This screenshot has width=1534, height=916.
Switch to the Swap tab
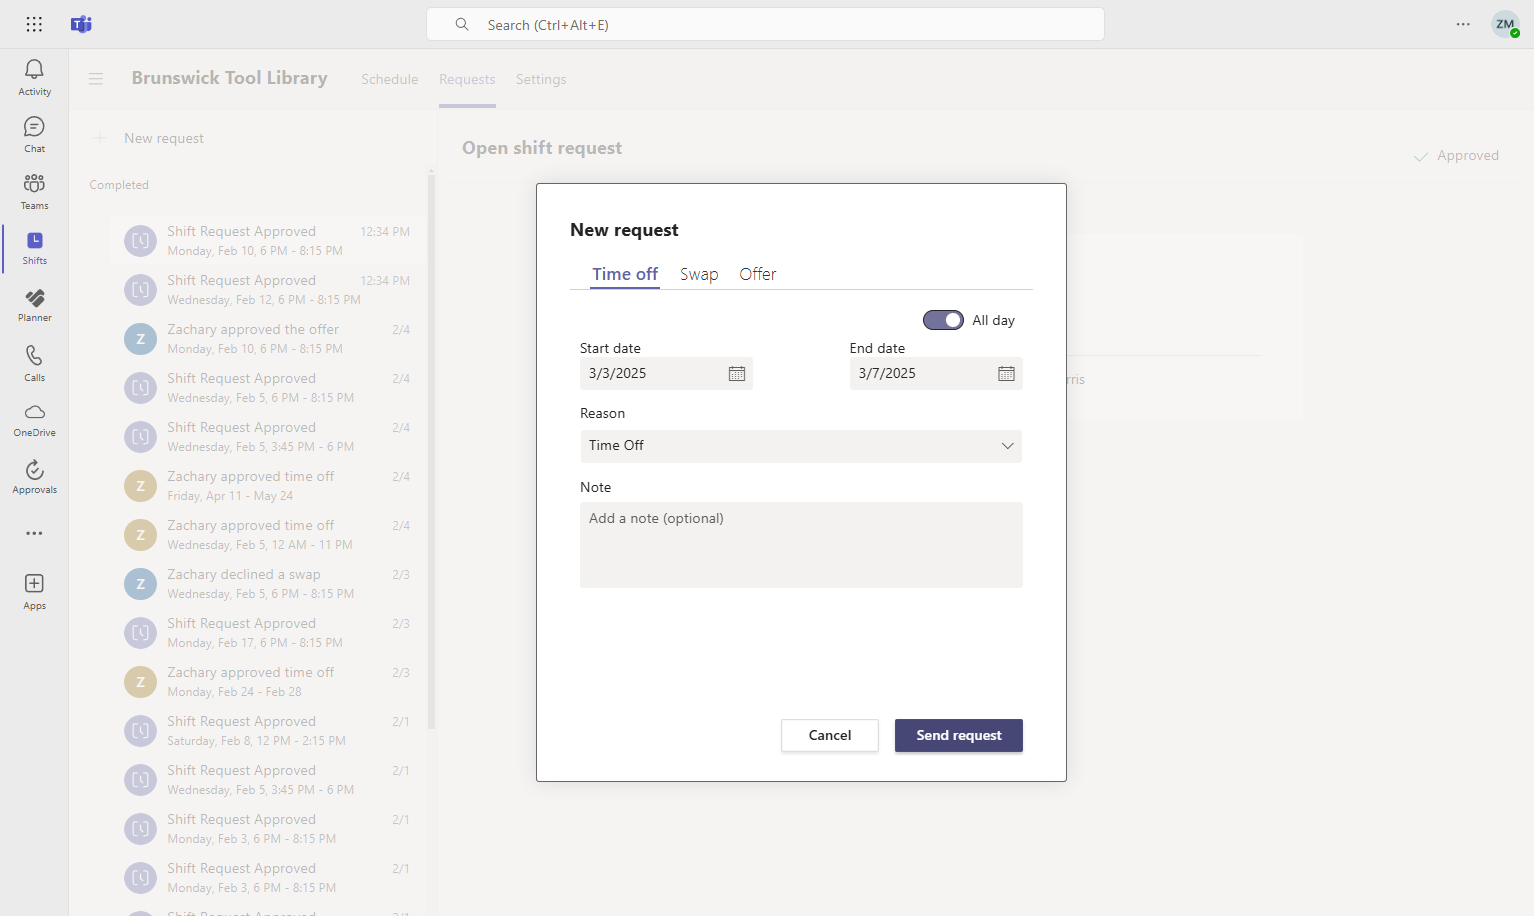tap(699, 274)
